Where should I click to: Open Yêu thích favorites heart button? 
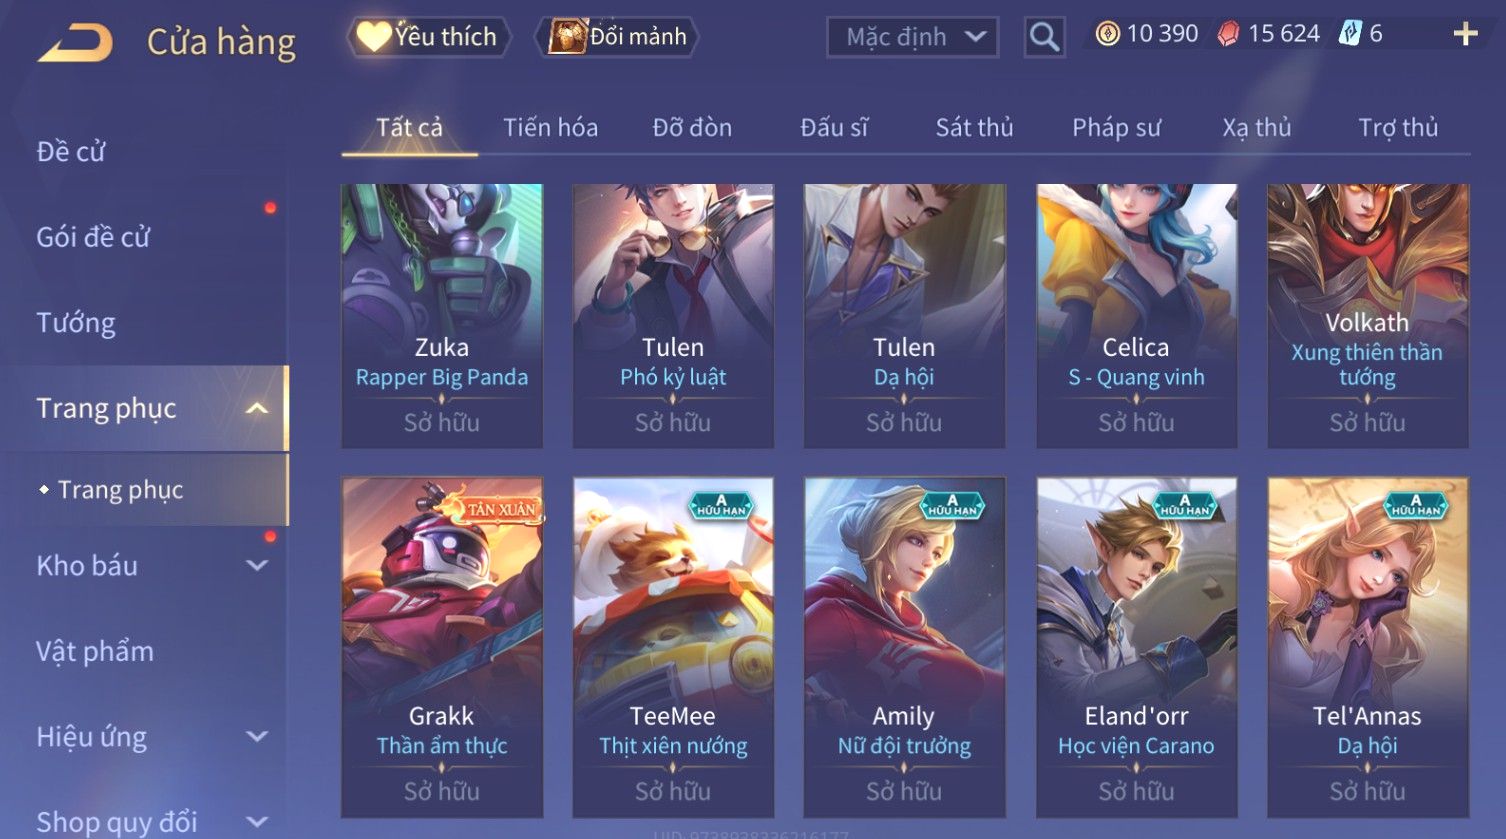point(430,37)
